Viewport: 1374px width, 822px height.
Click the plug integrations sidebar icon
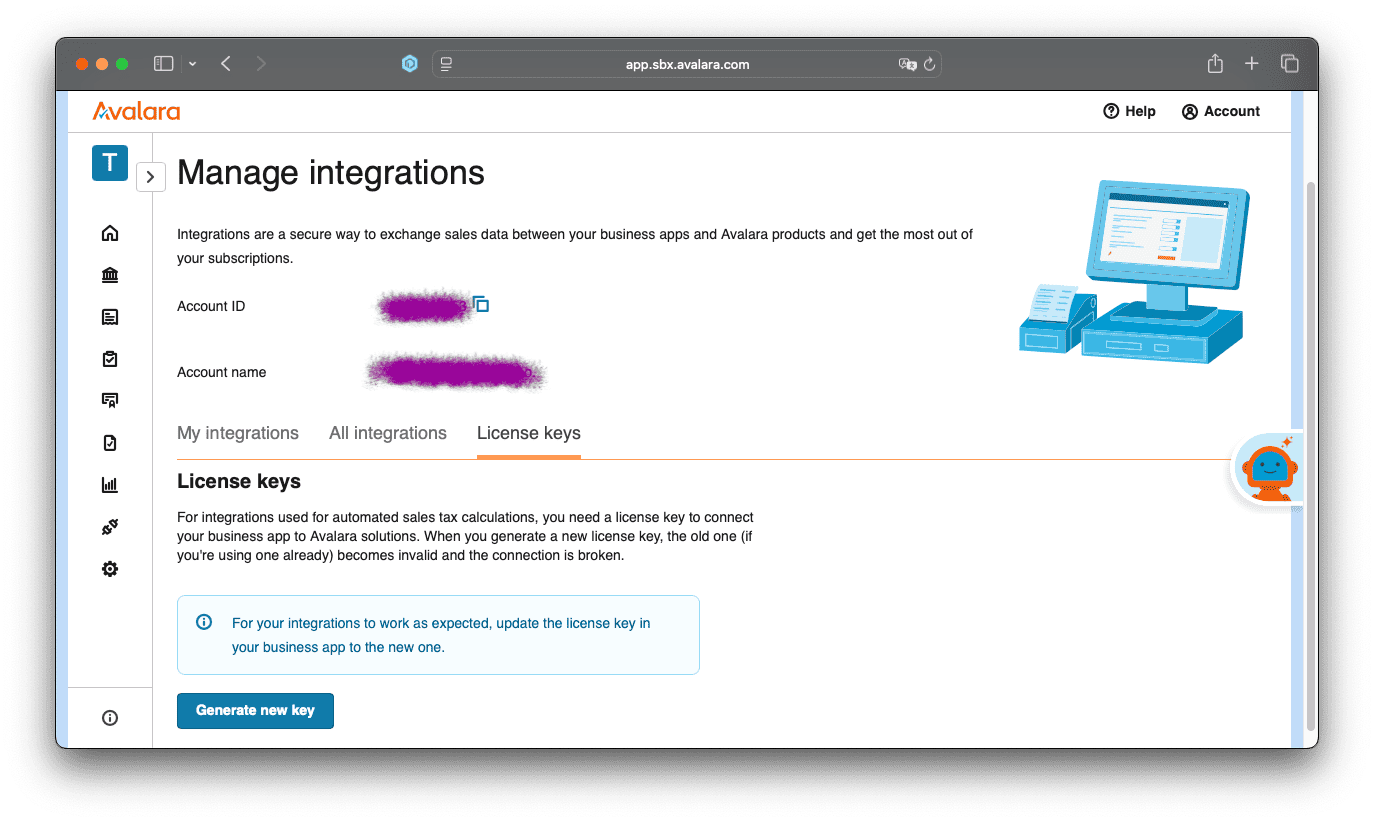click(x=110, y=527)
